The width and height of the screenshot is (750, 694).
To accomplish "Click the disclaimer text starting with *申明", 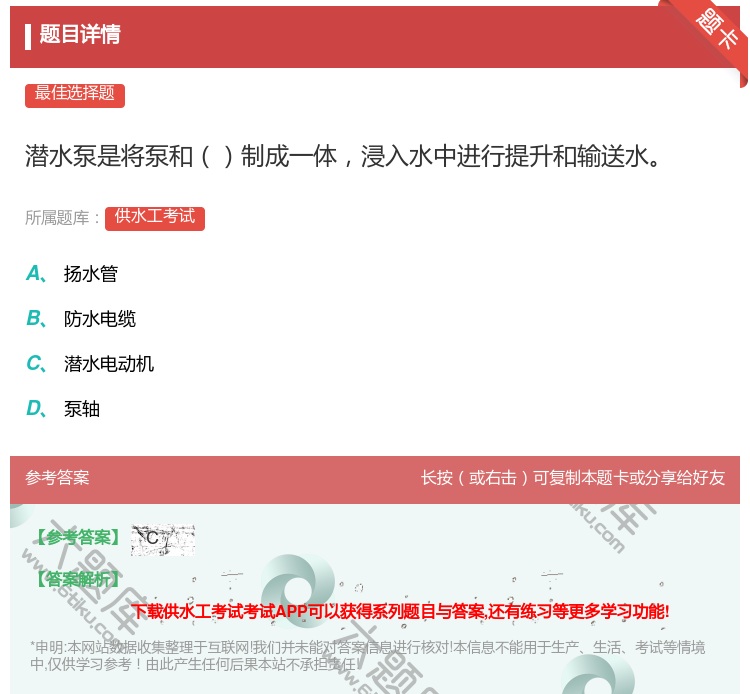I will point(367,655).
